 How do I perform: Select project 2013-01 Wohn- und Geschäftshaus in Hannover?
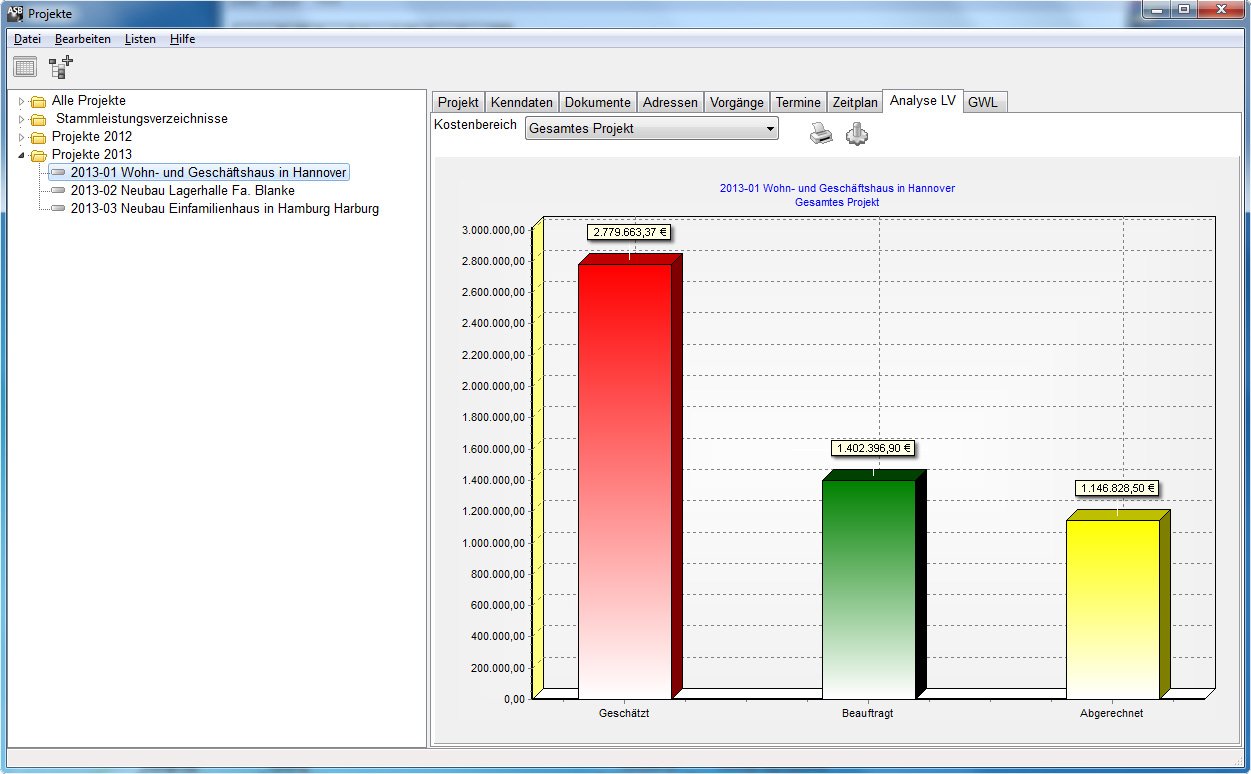coord(208,173)
